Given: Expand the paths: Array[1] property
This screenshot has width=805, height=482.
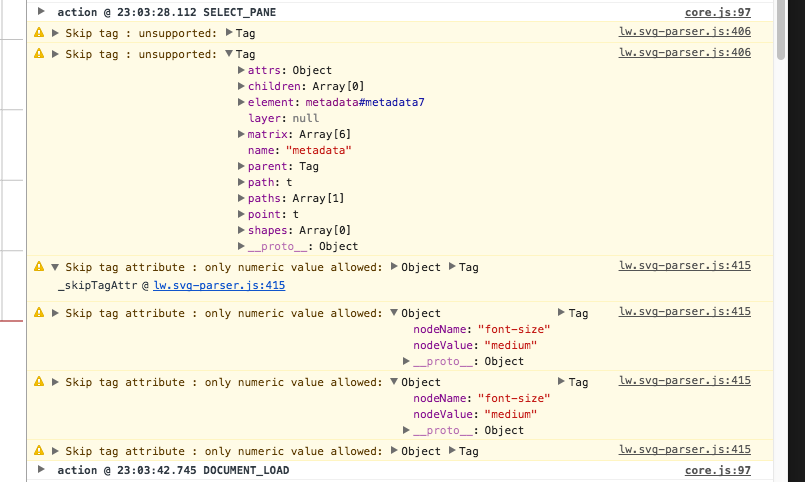Looking at the screenshot, I should pos(241,199).
